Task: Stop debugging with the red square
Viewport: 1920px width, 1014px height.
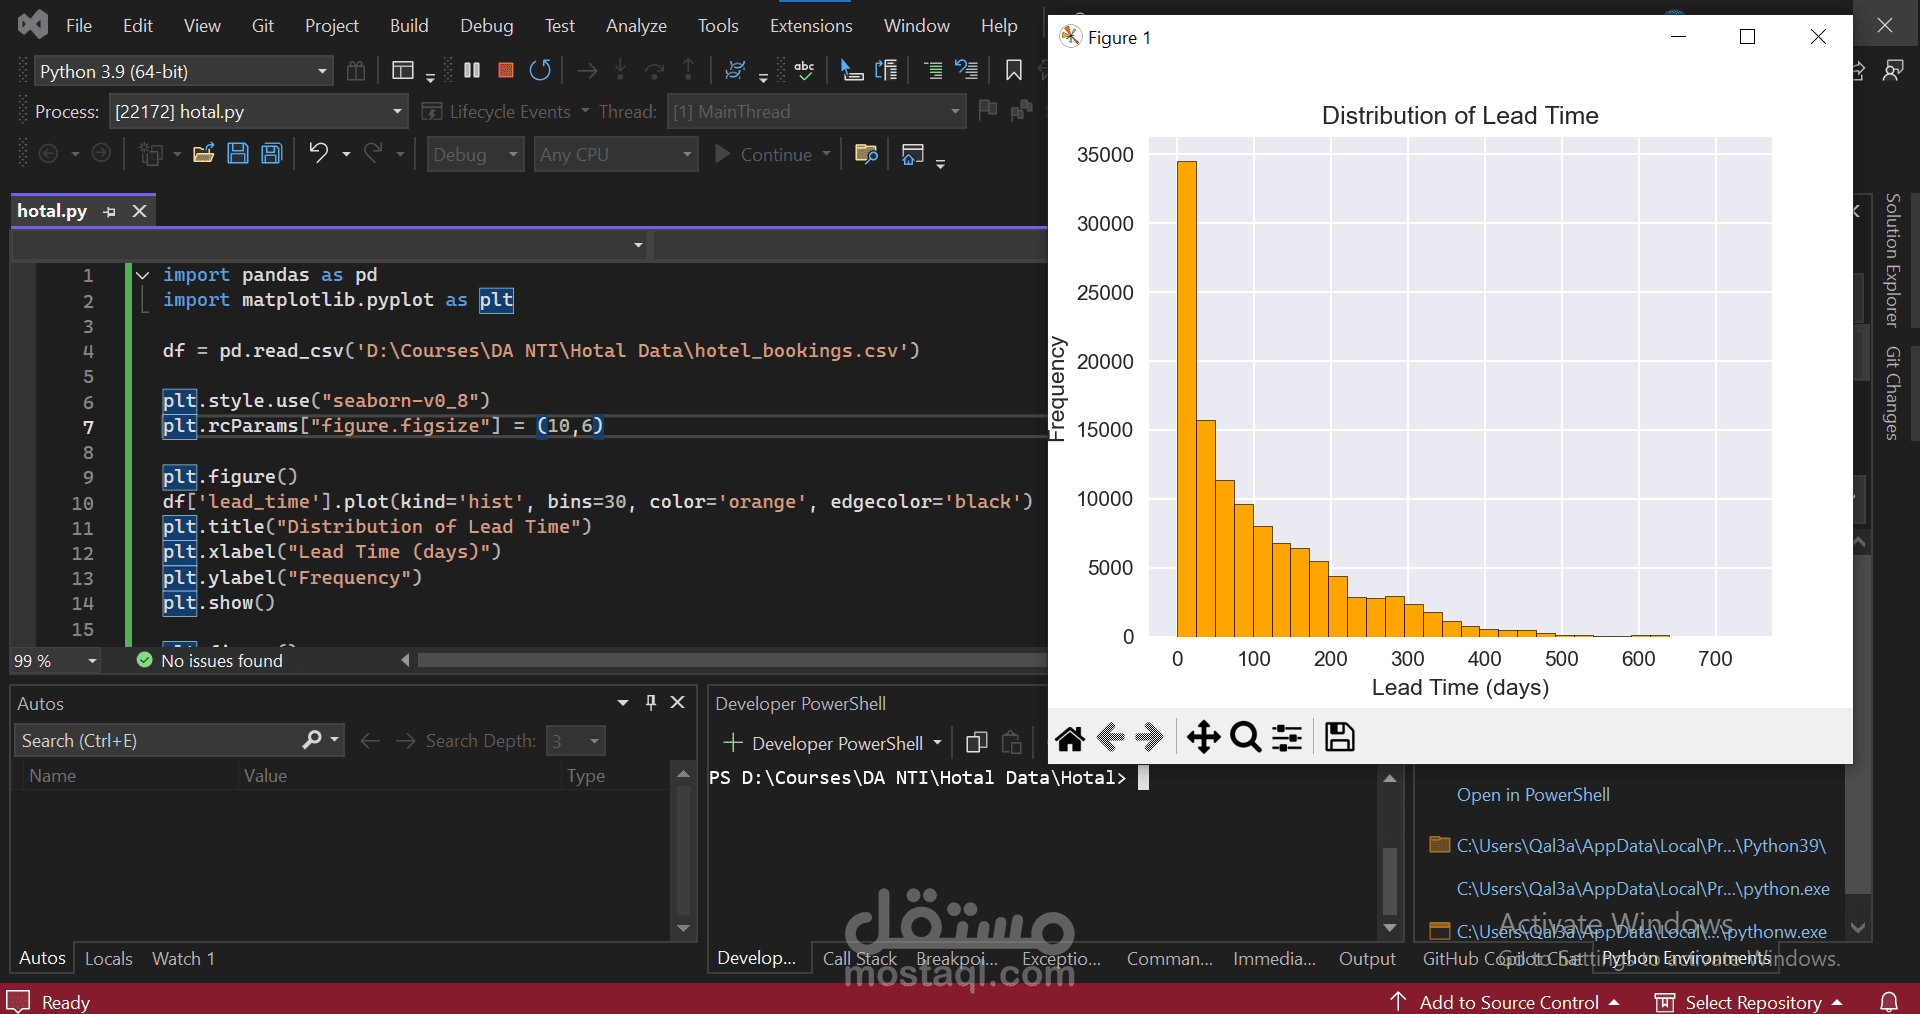Action: point(506,70)
